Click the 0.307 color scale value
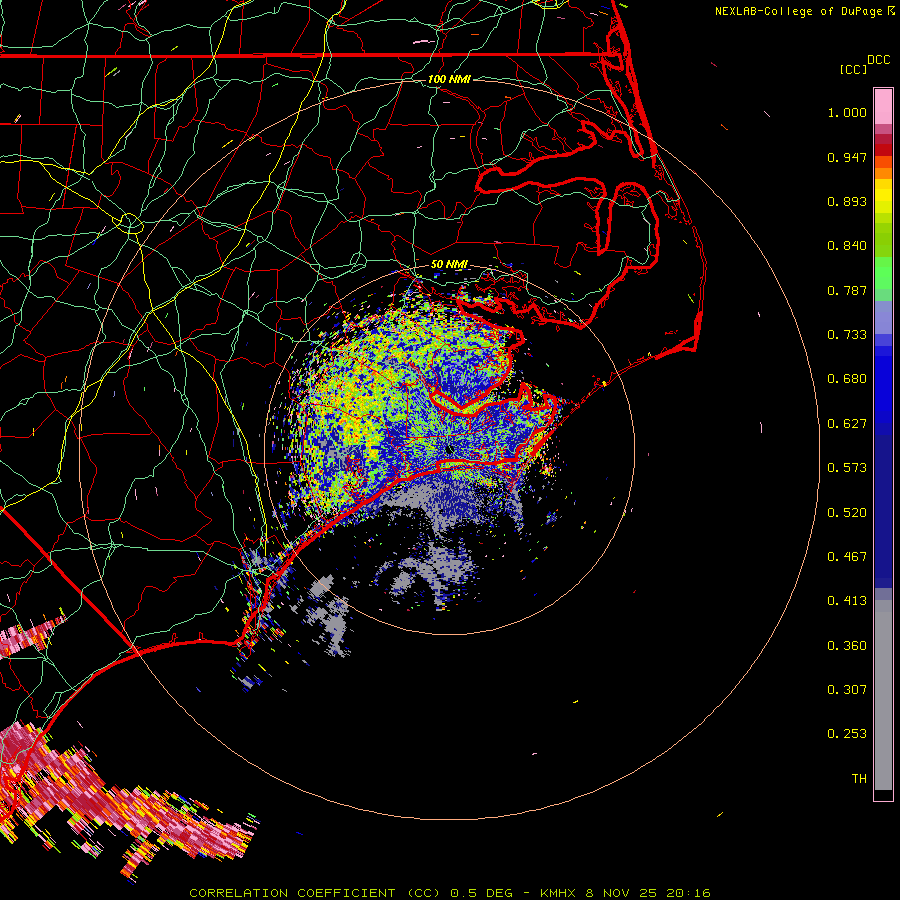Viewport: 900px width, 900px height. tap(847, 690)
